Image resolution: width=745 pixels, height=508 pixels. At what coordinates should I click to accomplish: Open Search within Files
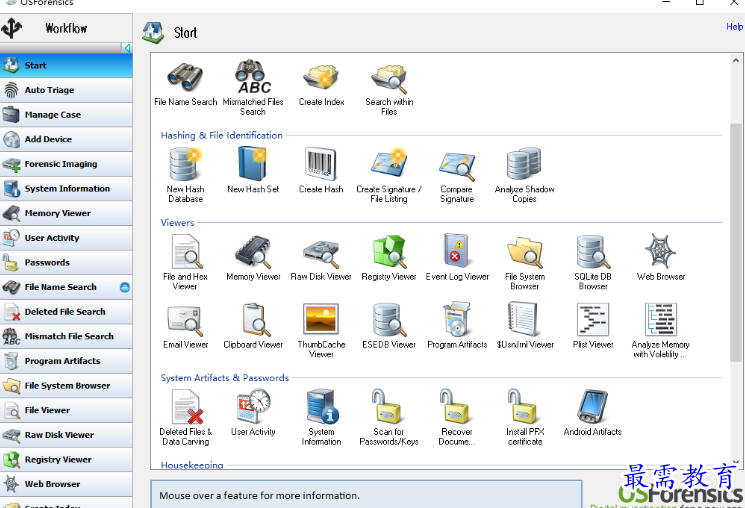(389, 78)
